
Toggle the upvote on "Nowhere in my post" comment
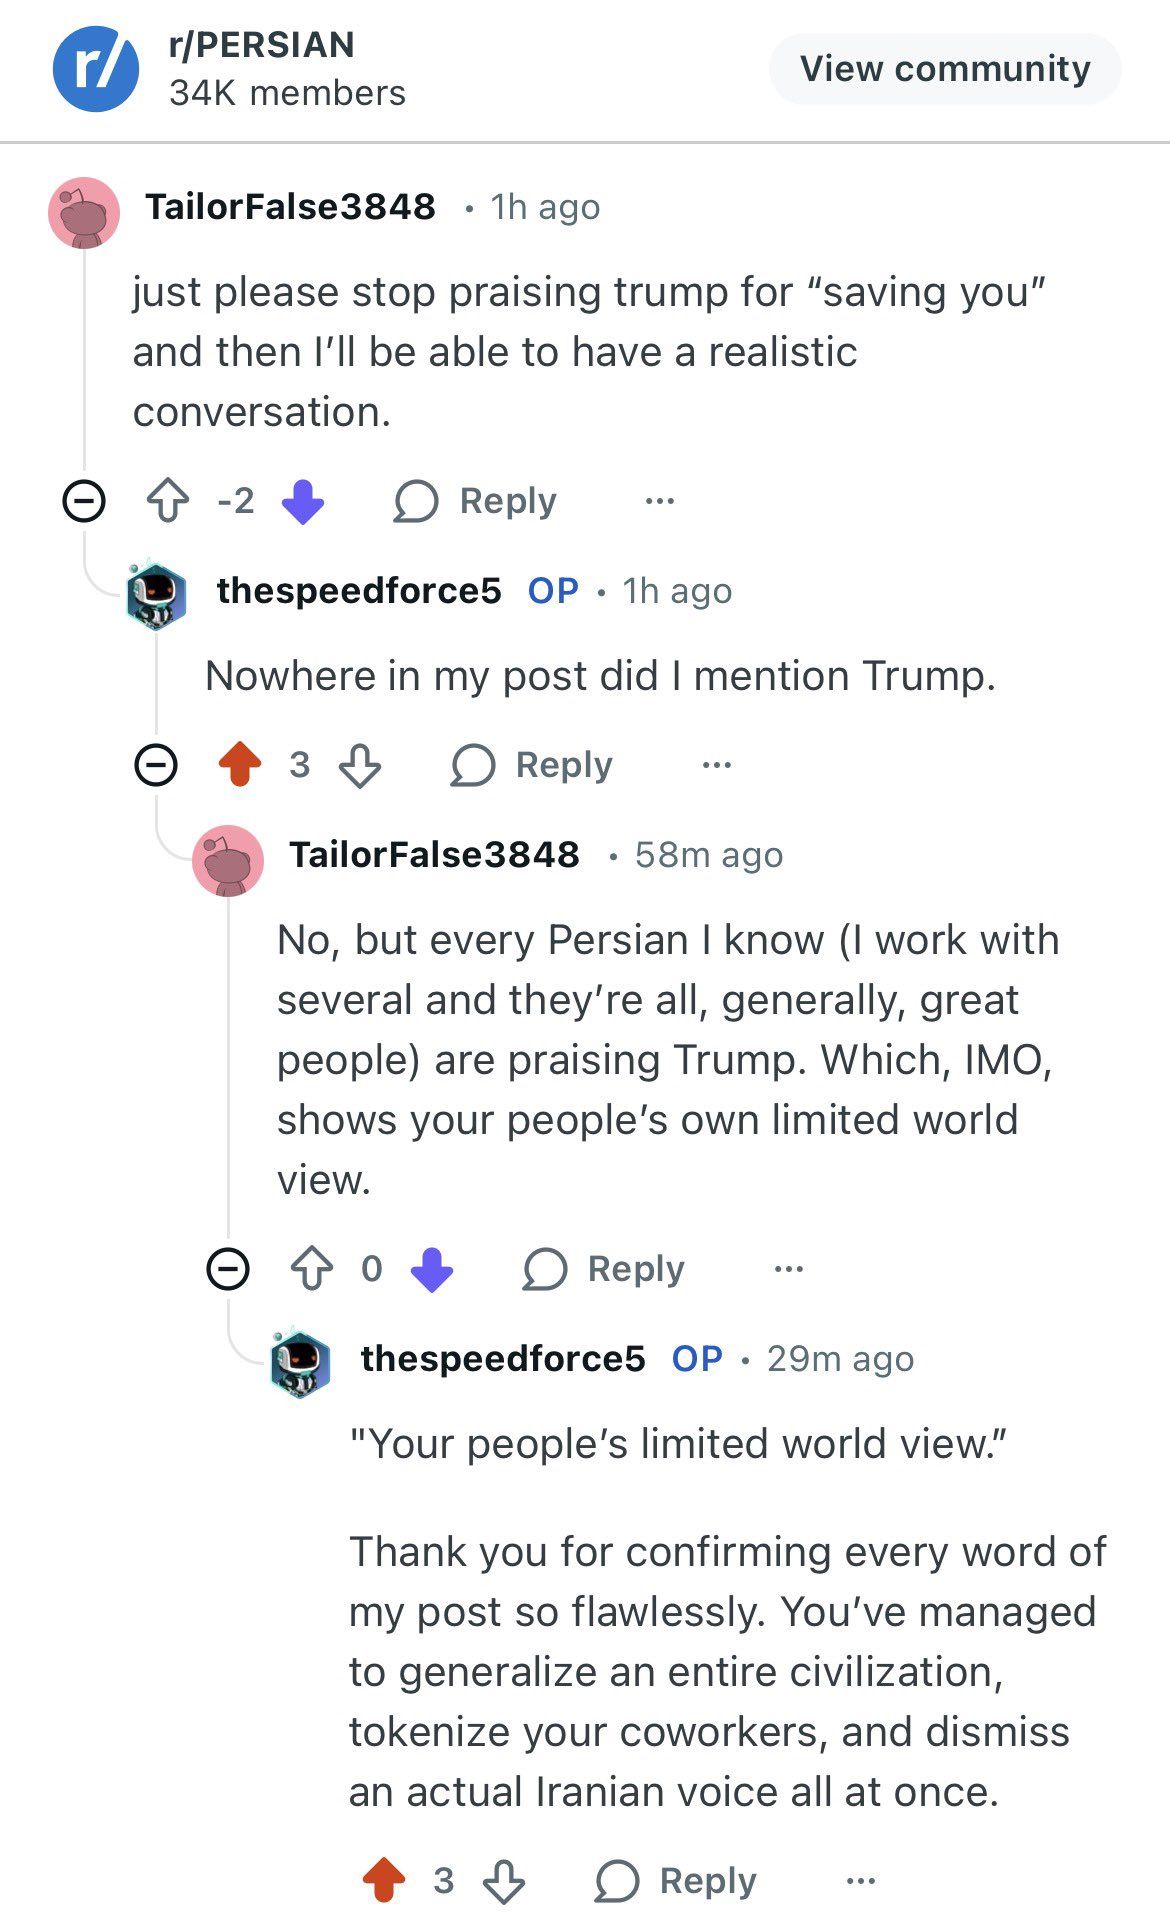pos(240,766)
